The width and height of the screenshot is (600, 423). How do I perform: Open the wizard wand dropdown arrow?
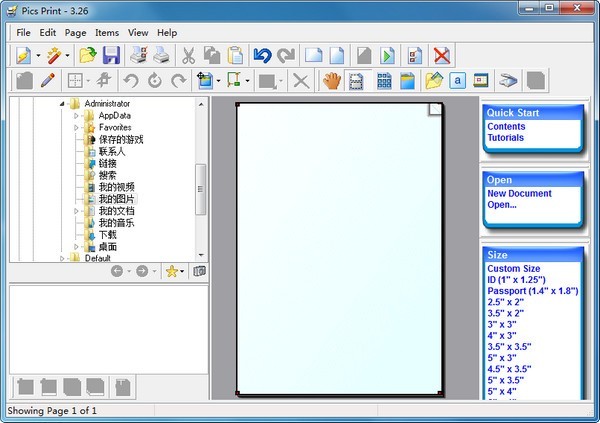click(x=67, y=56)
